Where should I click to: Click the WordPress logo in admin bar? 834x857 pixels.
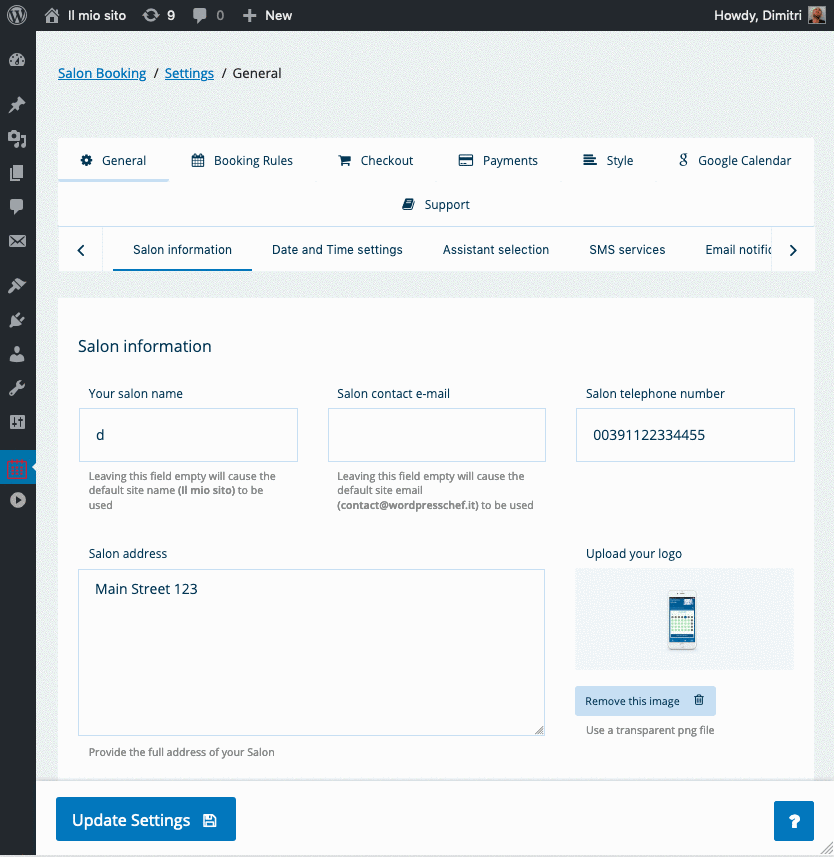coord(16,15)
